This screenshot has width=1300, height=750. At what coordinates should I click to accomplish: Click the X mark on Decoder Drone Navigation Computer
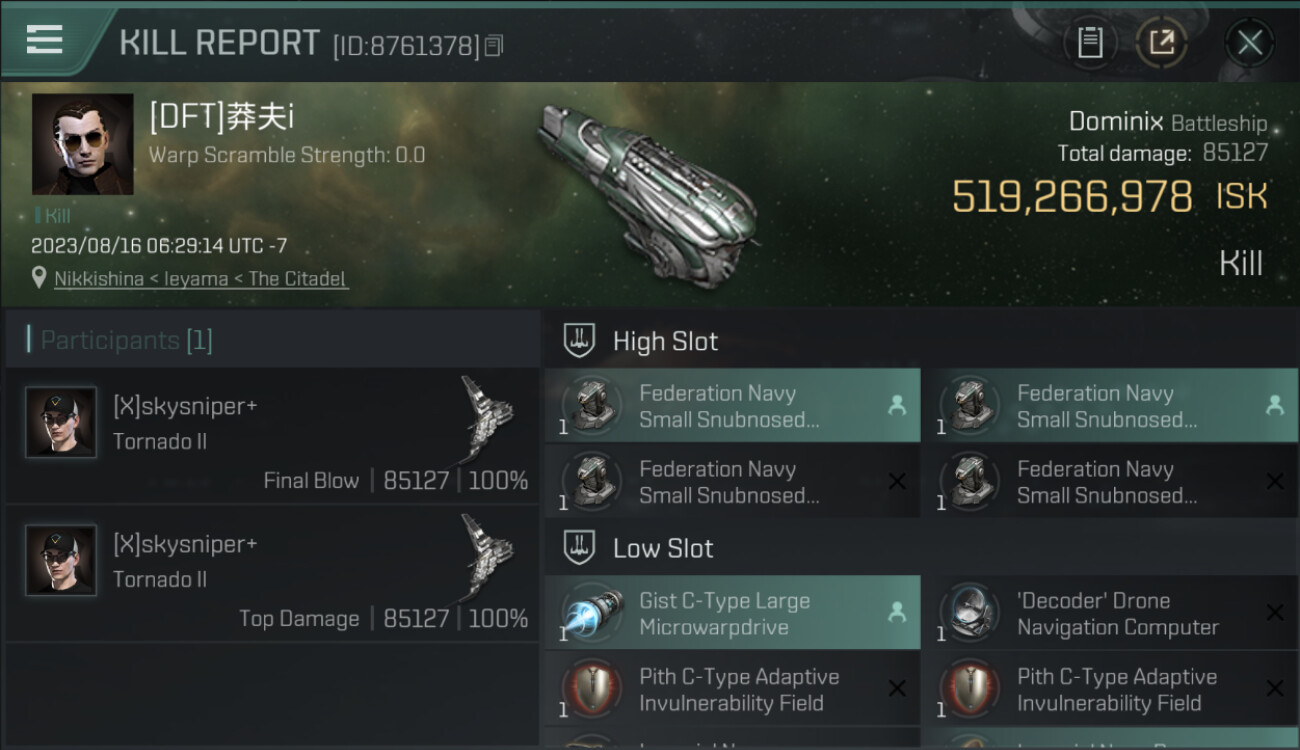[x=1275, y=612]
